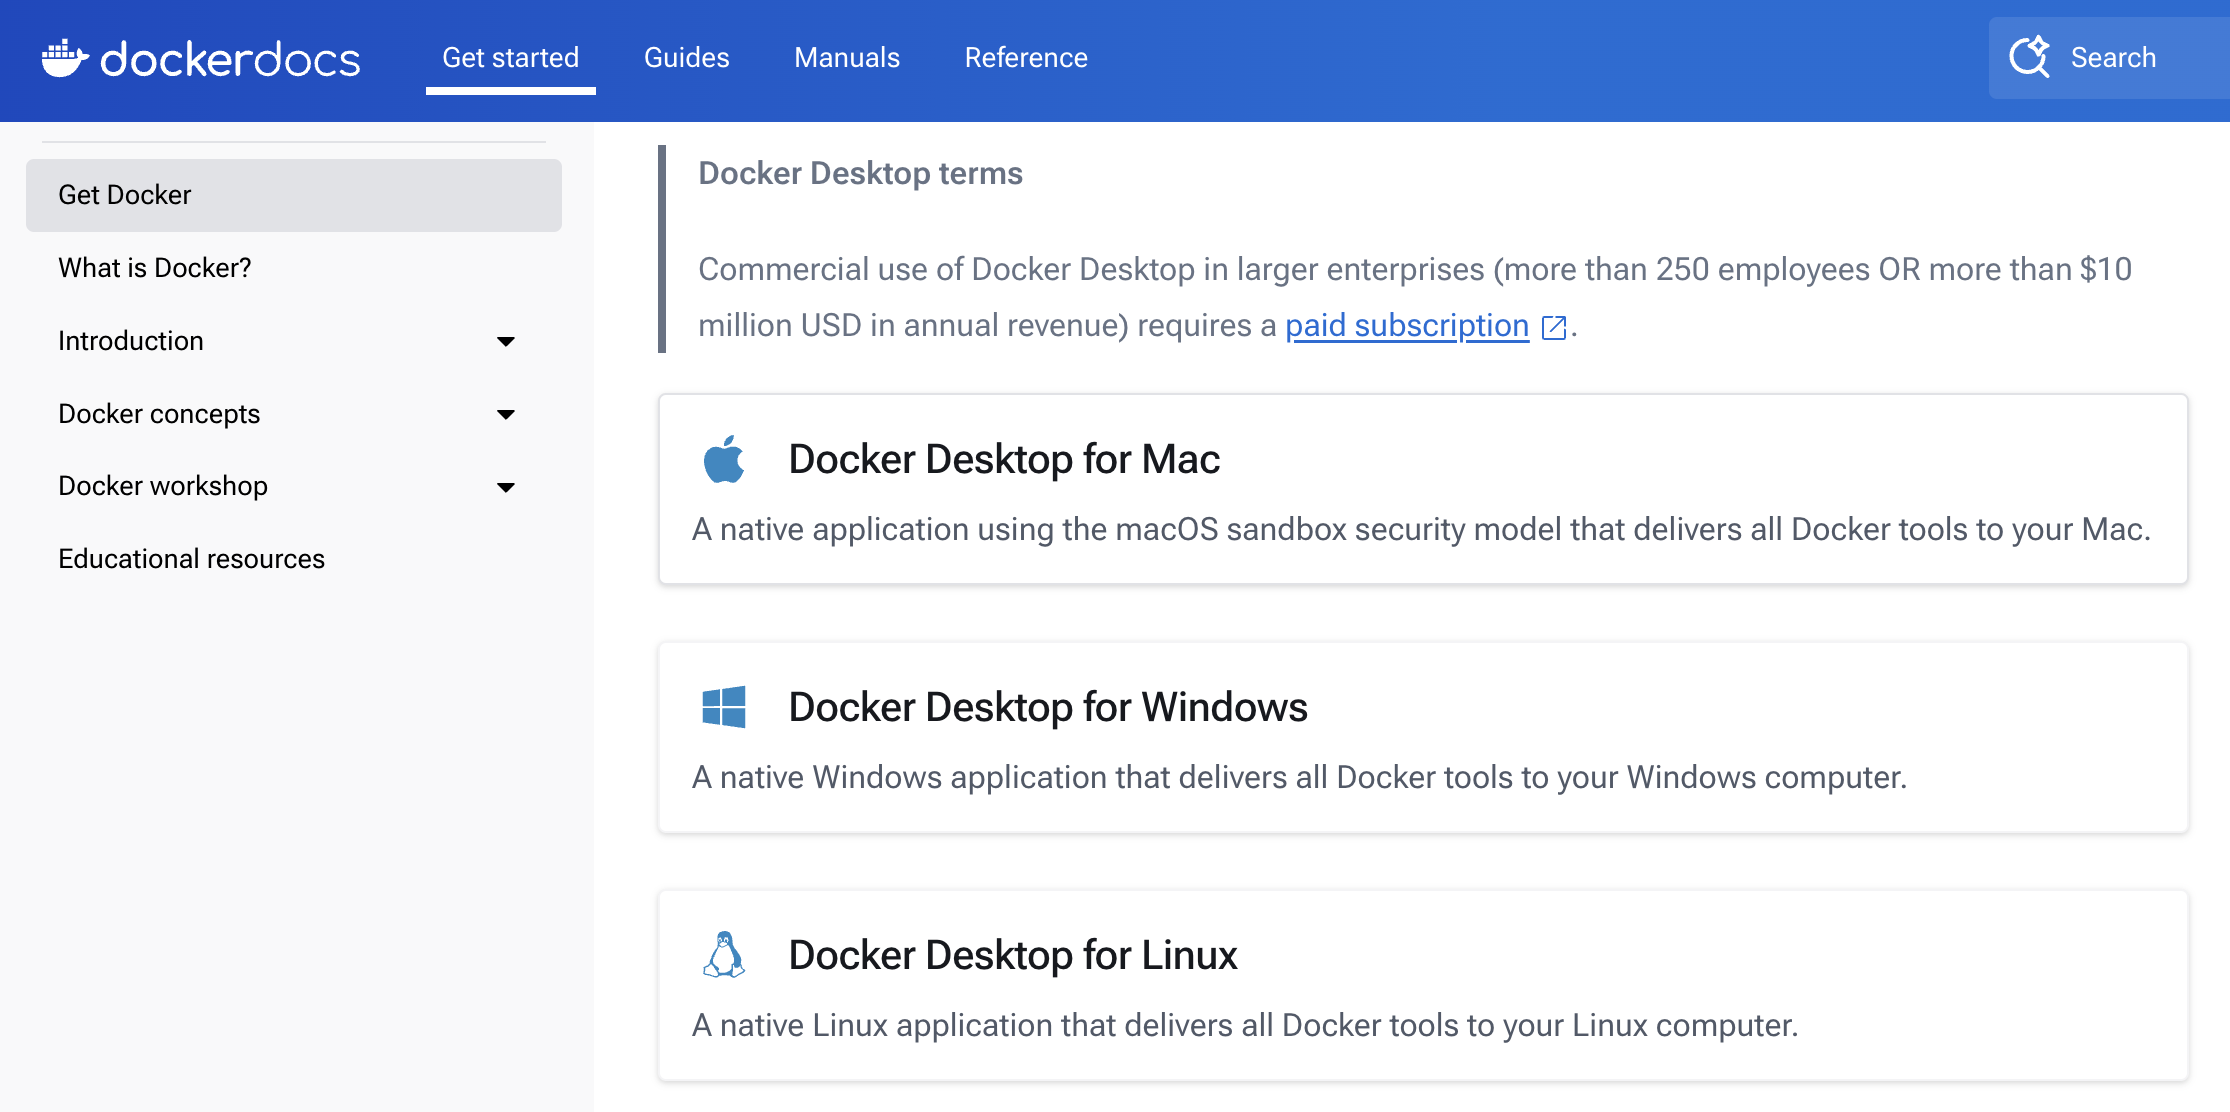Click the Windows logo icon
Screen dimensions: 2230x1112
coord(724,708)
